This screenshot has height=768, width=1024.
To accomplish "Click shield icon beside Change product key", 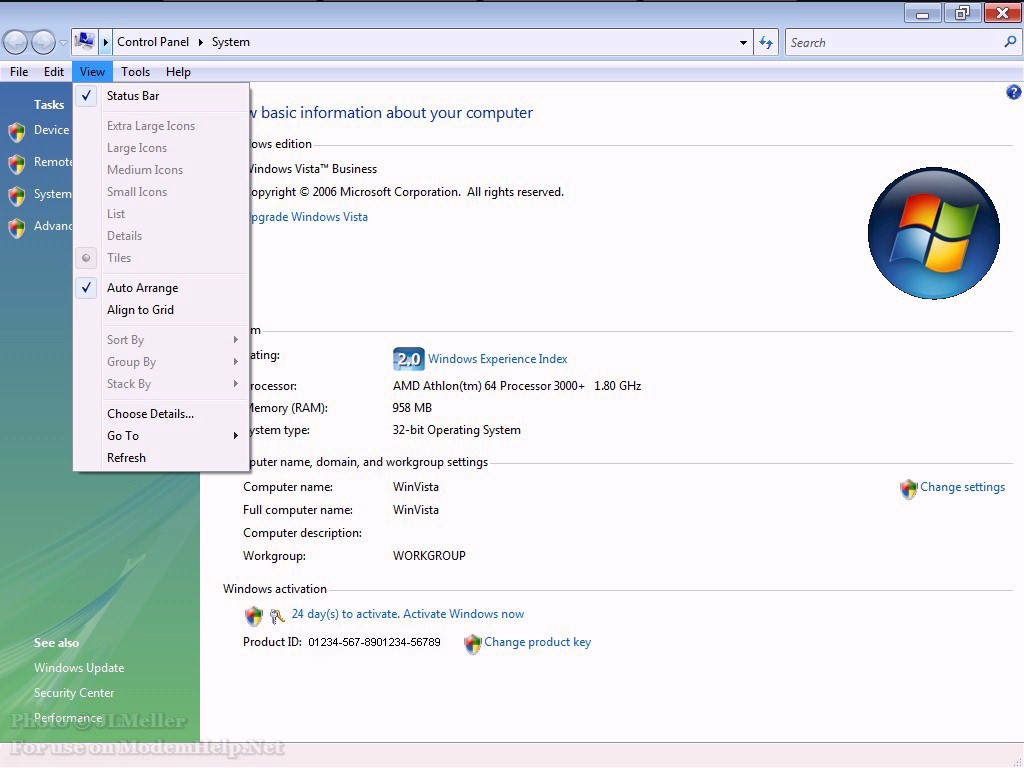I will point(472,644).
